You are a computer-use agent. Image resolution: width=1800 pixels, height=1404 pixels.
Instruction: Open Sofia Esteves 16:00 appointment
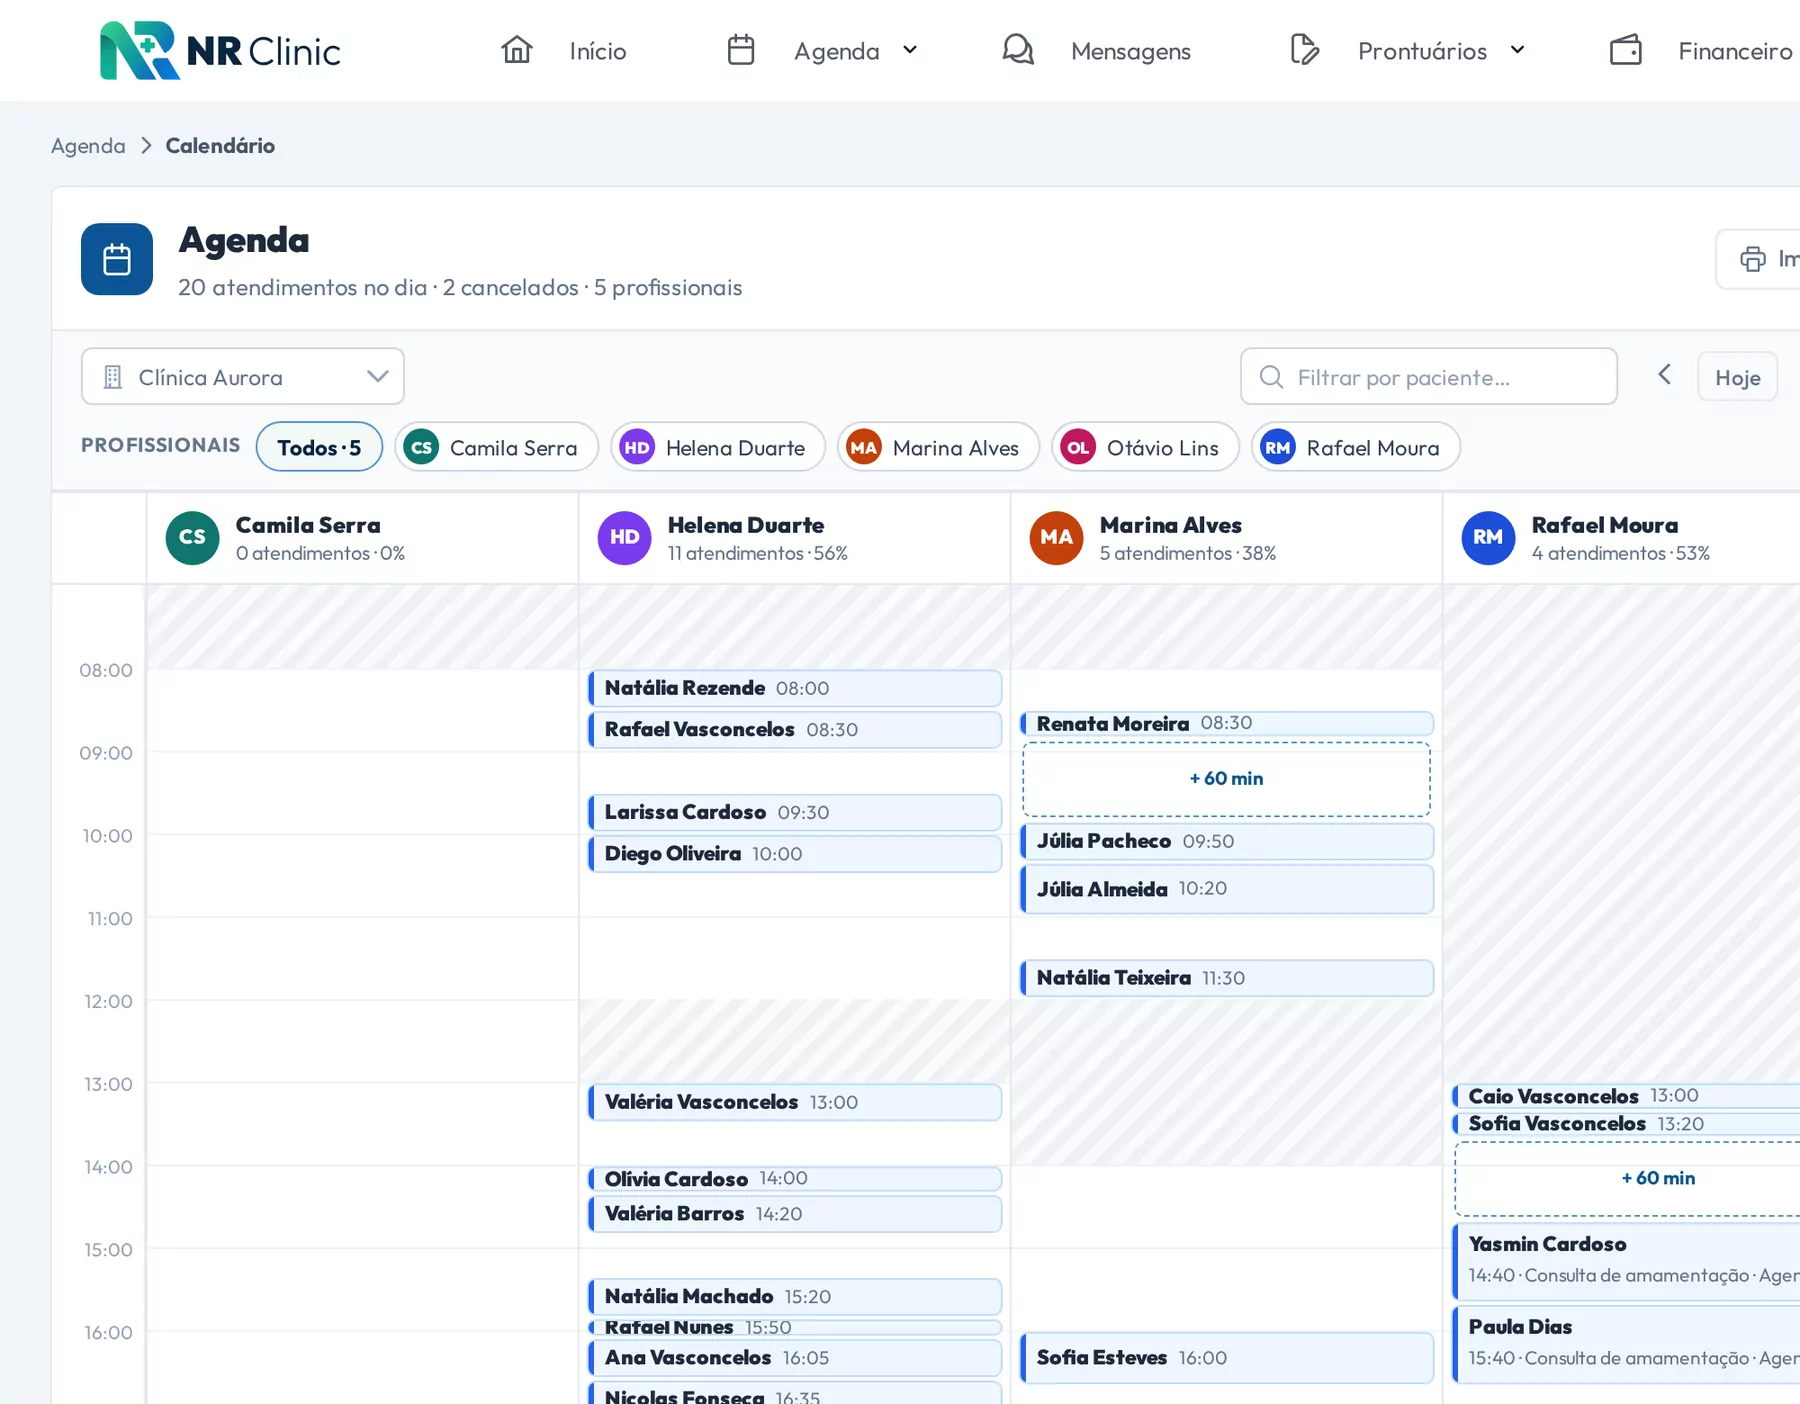click(x=1227, y=1358)
